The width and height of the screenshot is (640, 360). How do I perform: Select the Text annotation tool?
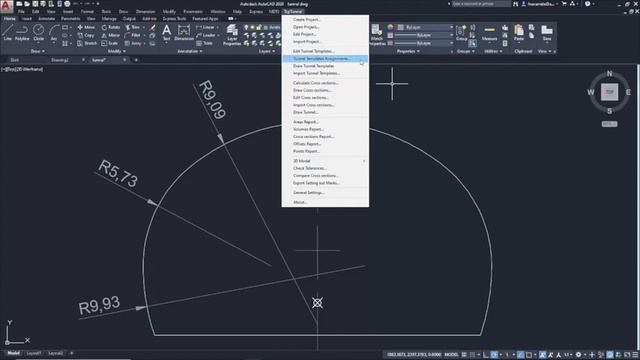pos(167,33)
